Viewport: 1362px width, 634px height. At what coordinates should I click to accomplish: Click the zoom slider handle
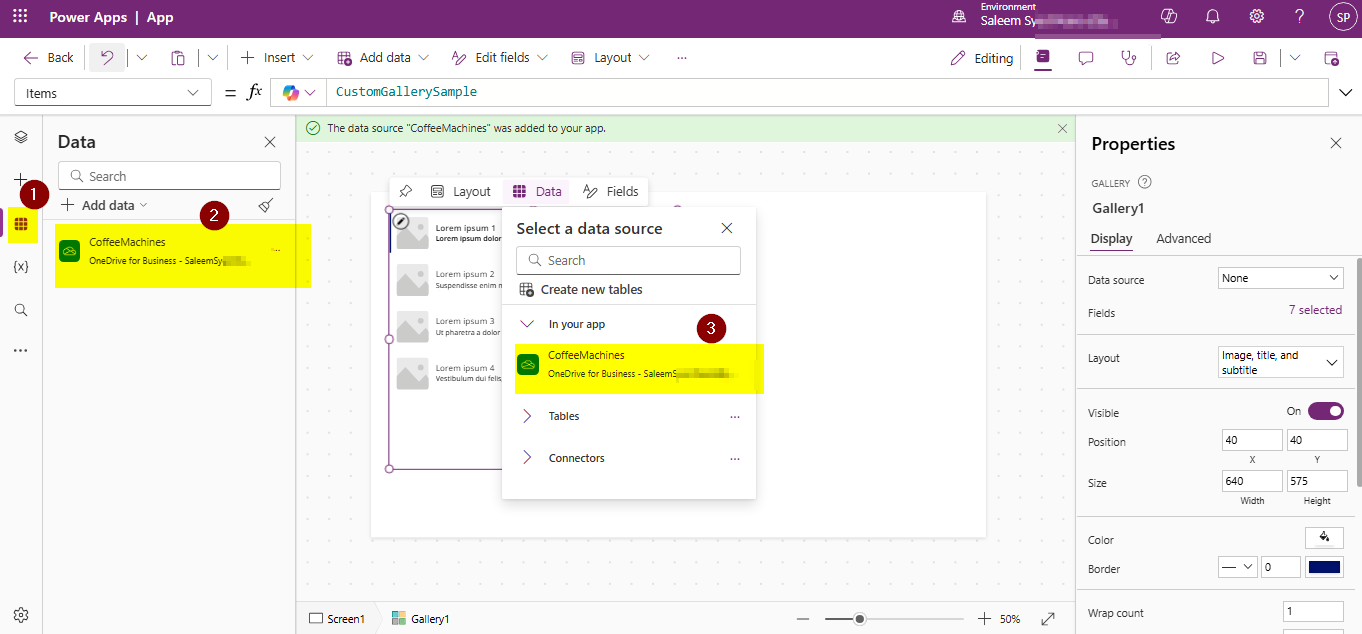tap(859, 619)
